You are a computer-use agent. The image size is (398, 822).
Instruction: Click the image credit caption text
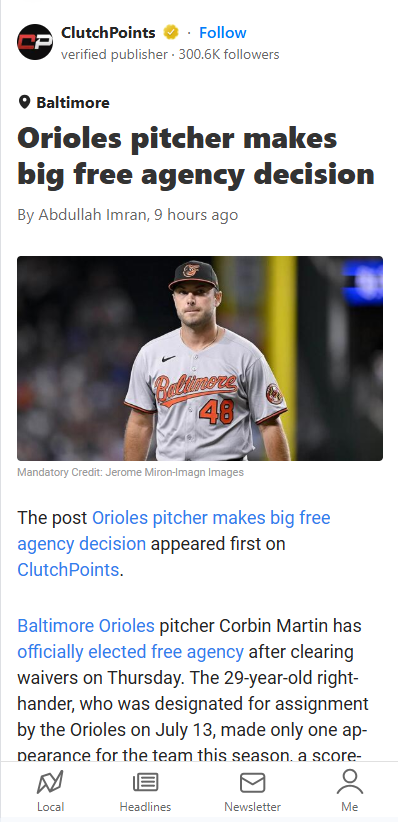(x=131, y=472)
